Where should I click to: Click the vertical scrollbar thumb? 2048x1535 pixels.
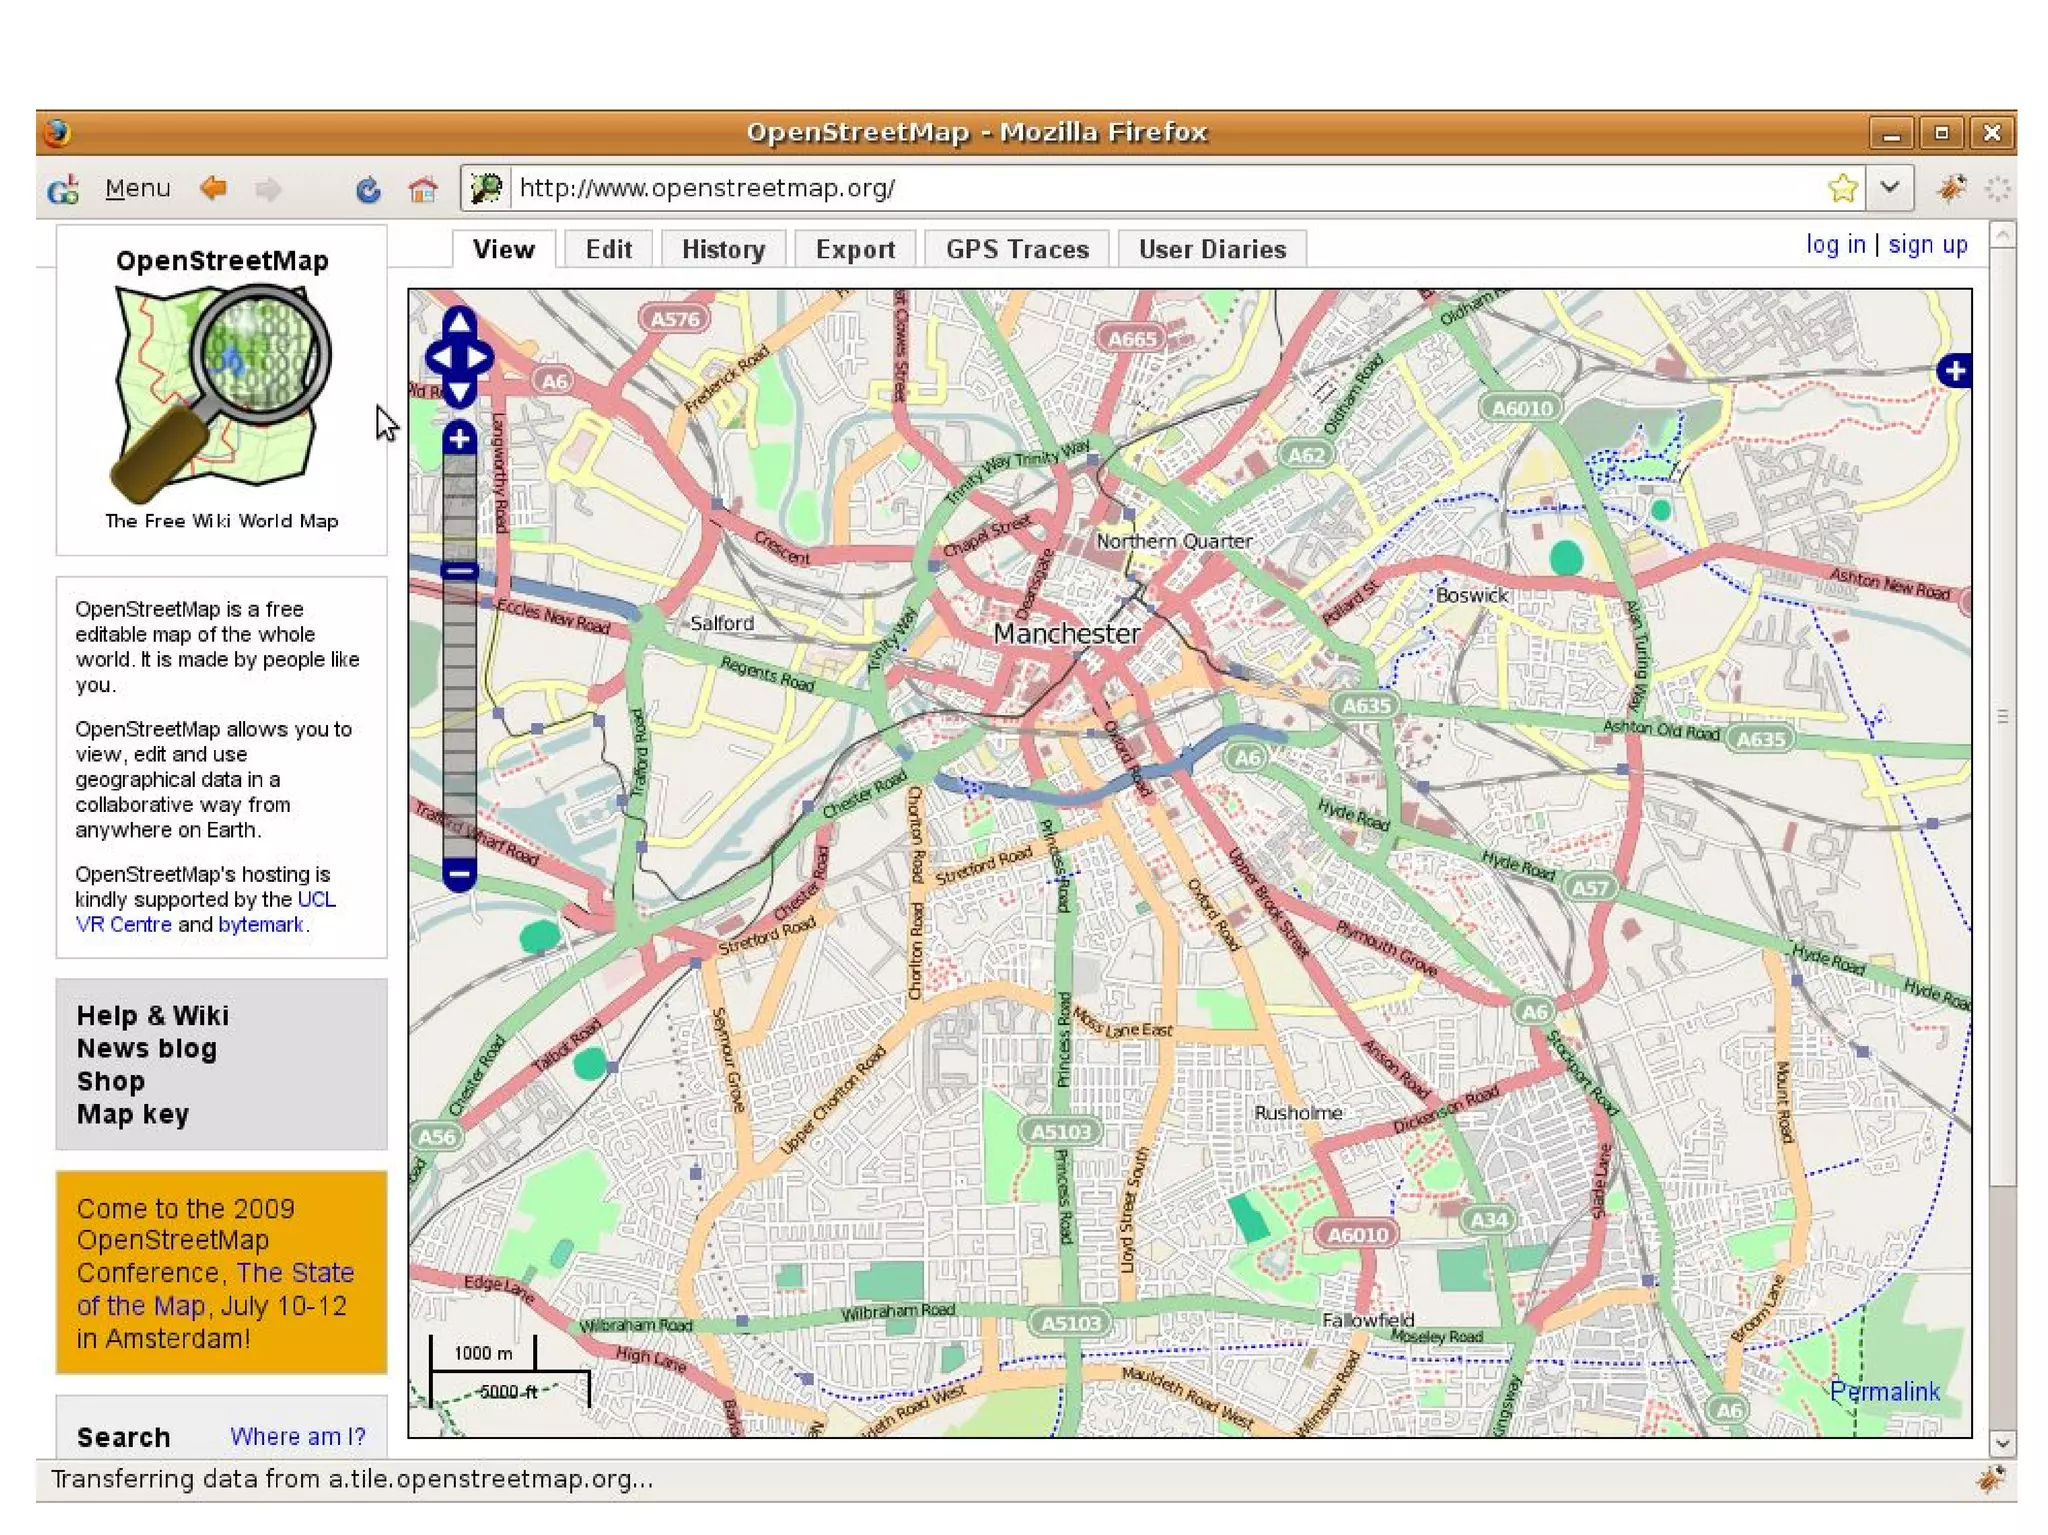click(x=2002, y=717)
